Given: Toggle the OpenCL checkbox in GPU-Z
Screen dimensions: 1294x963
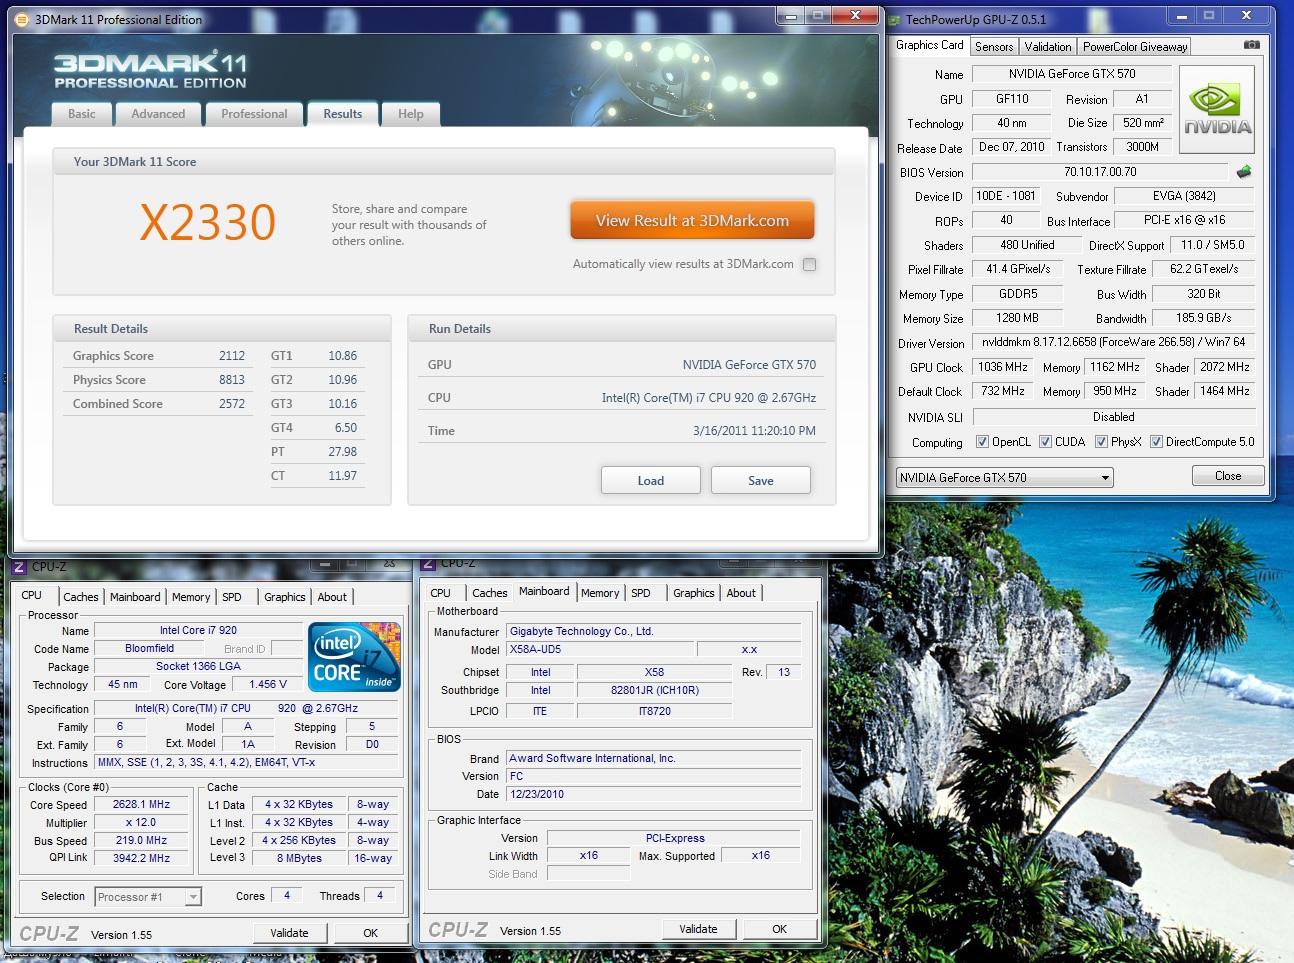Looking at the screenshot, I should click(982, 442).
